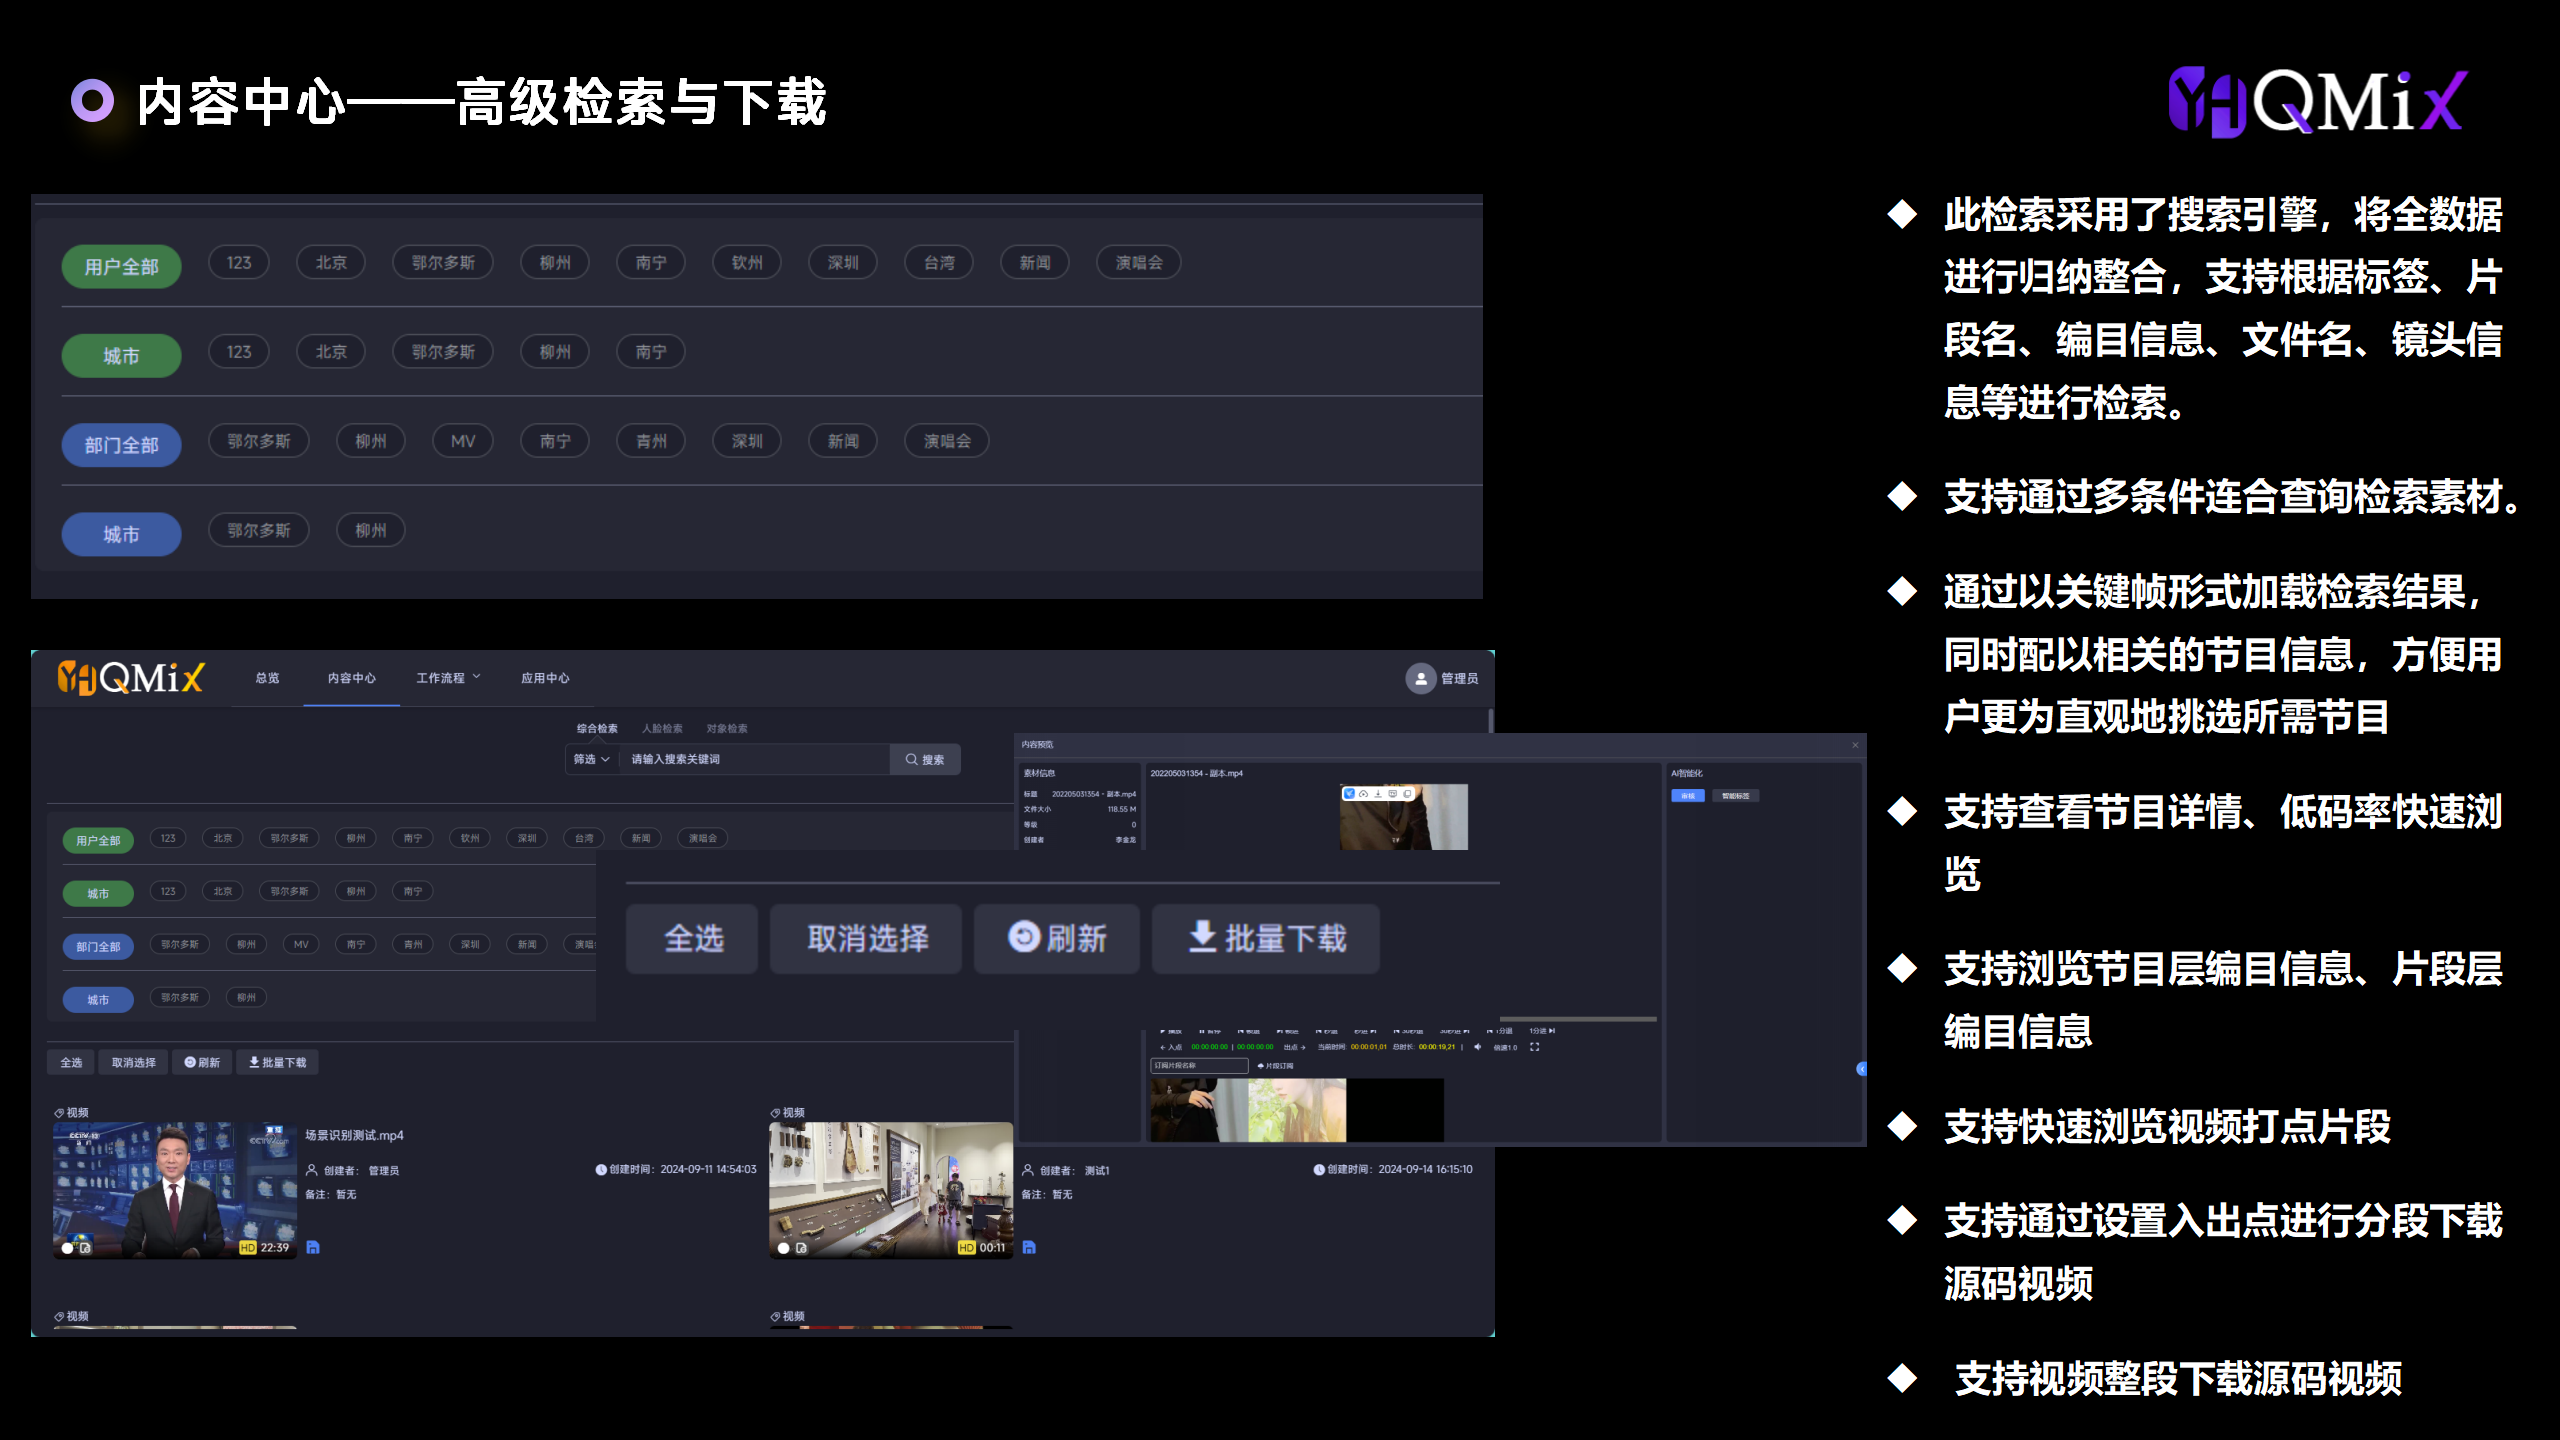Click the blue collapse arrow on preview panel edge
Viewport: 2560px width, 1440px height.
click(x=1860, y=1069)
